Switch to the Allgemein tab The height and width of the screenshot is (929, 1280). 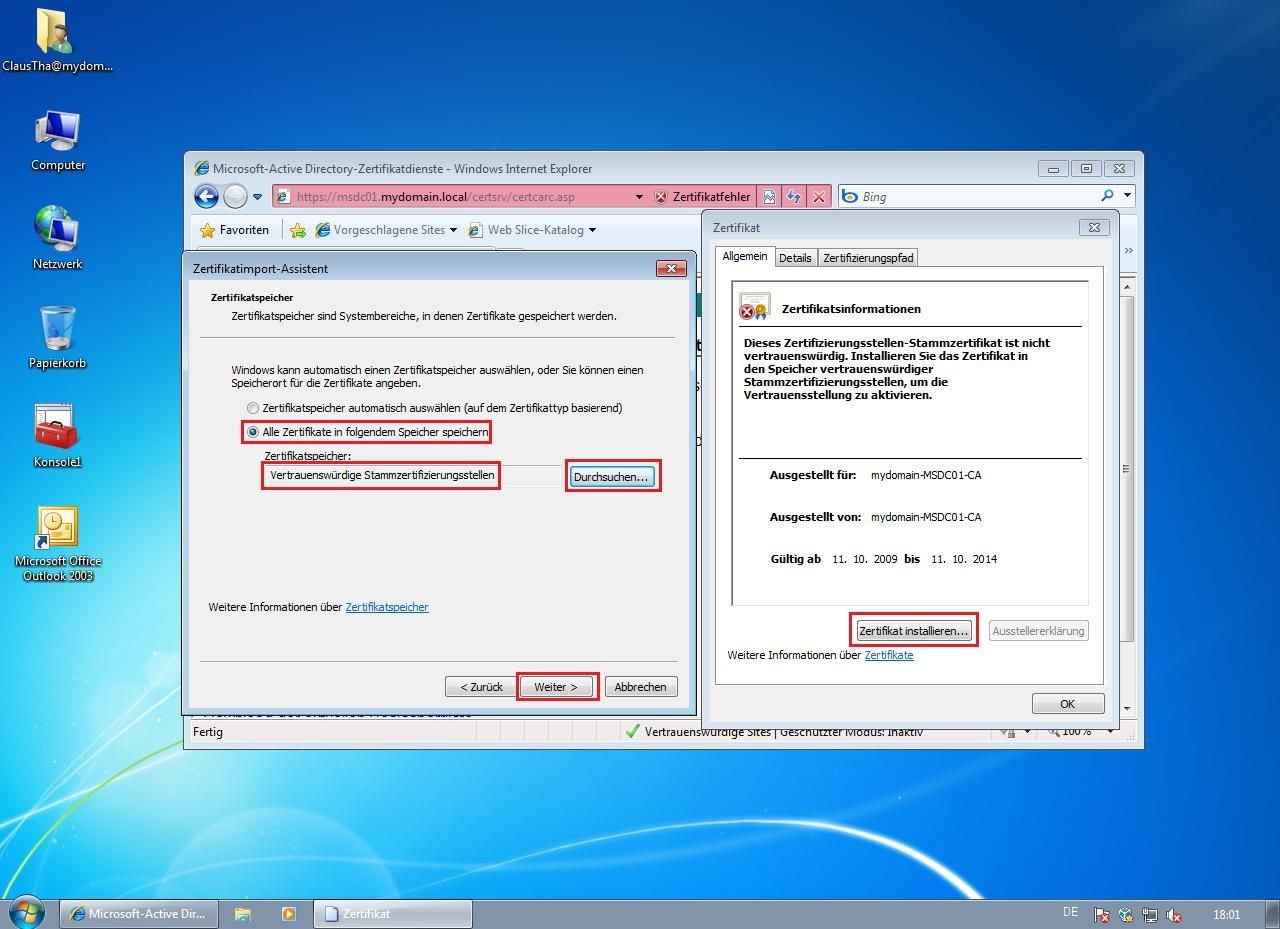745,256
